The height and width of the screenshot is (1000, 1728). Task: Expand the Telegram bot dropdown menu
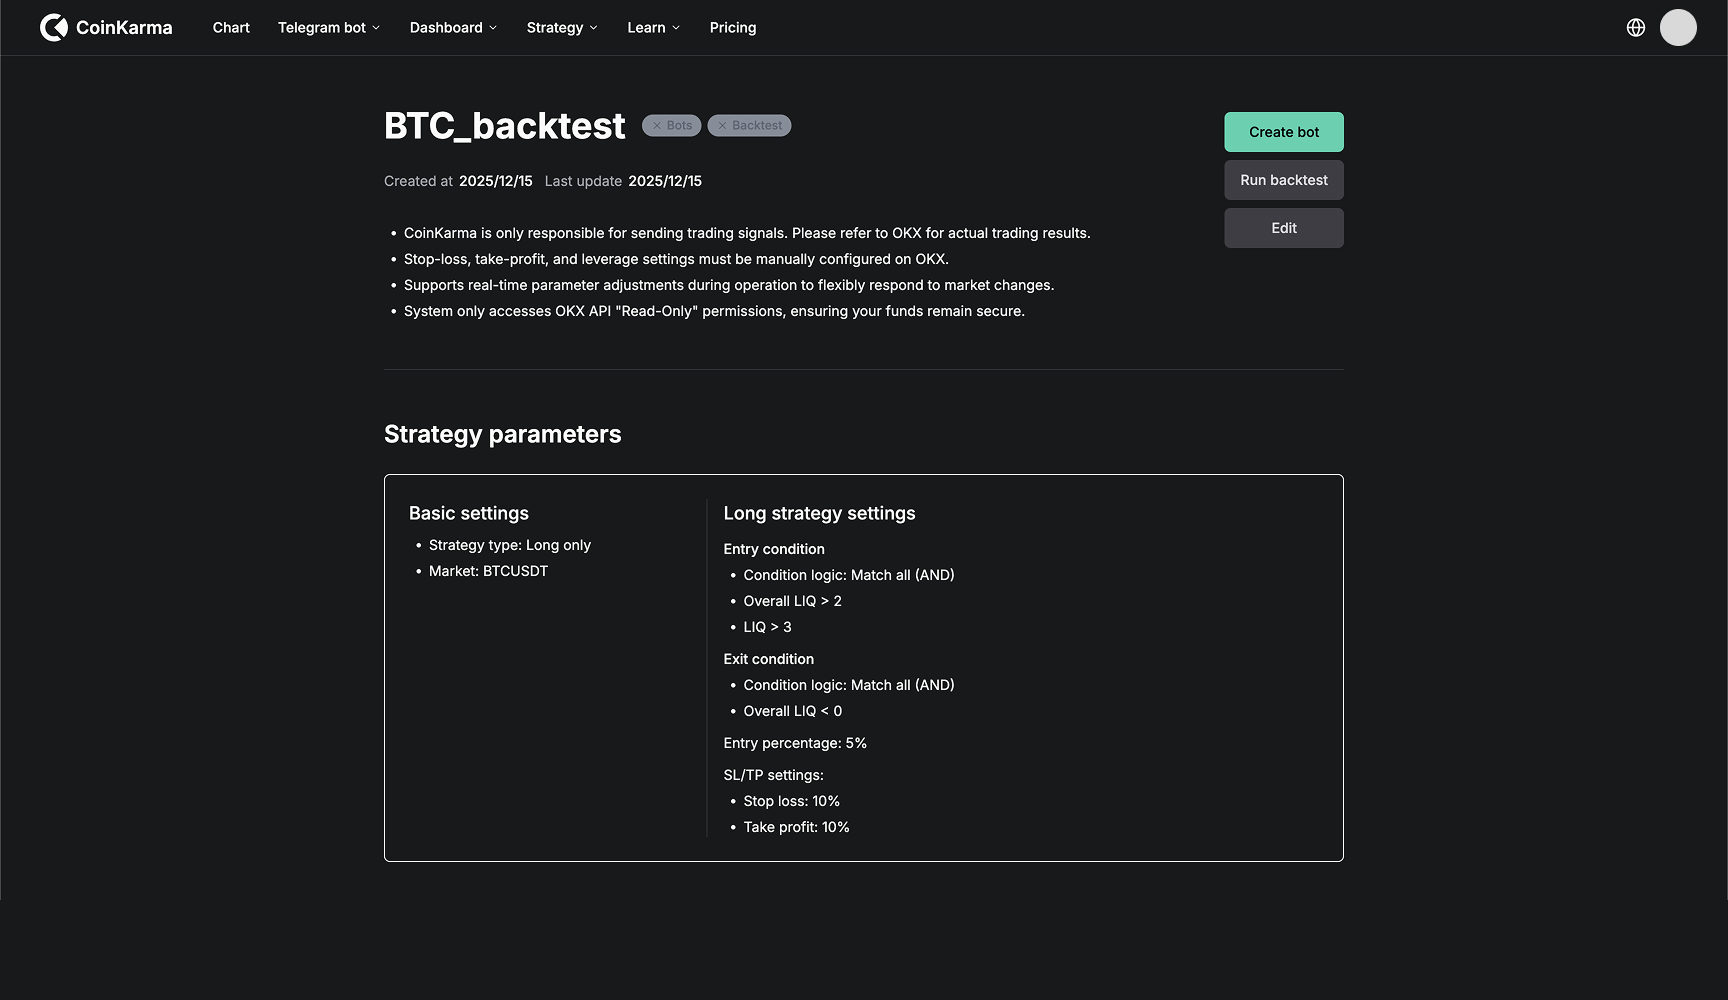(329, 28)
